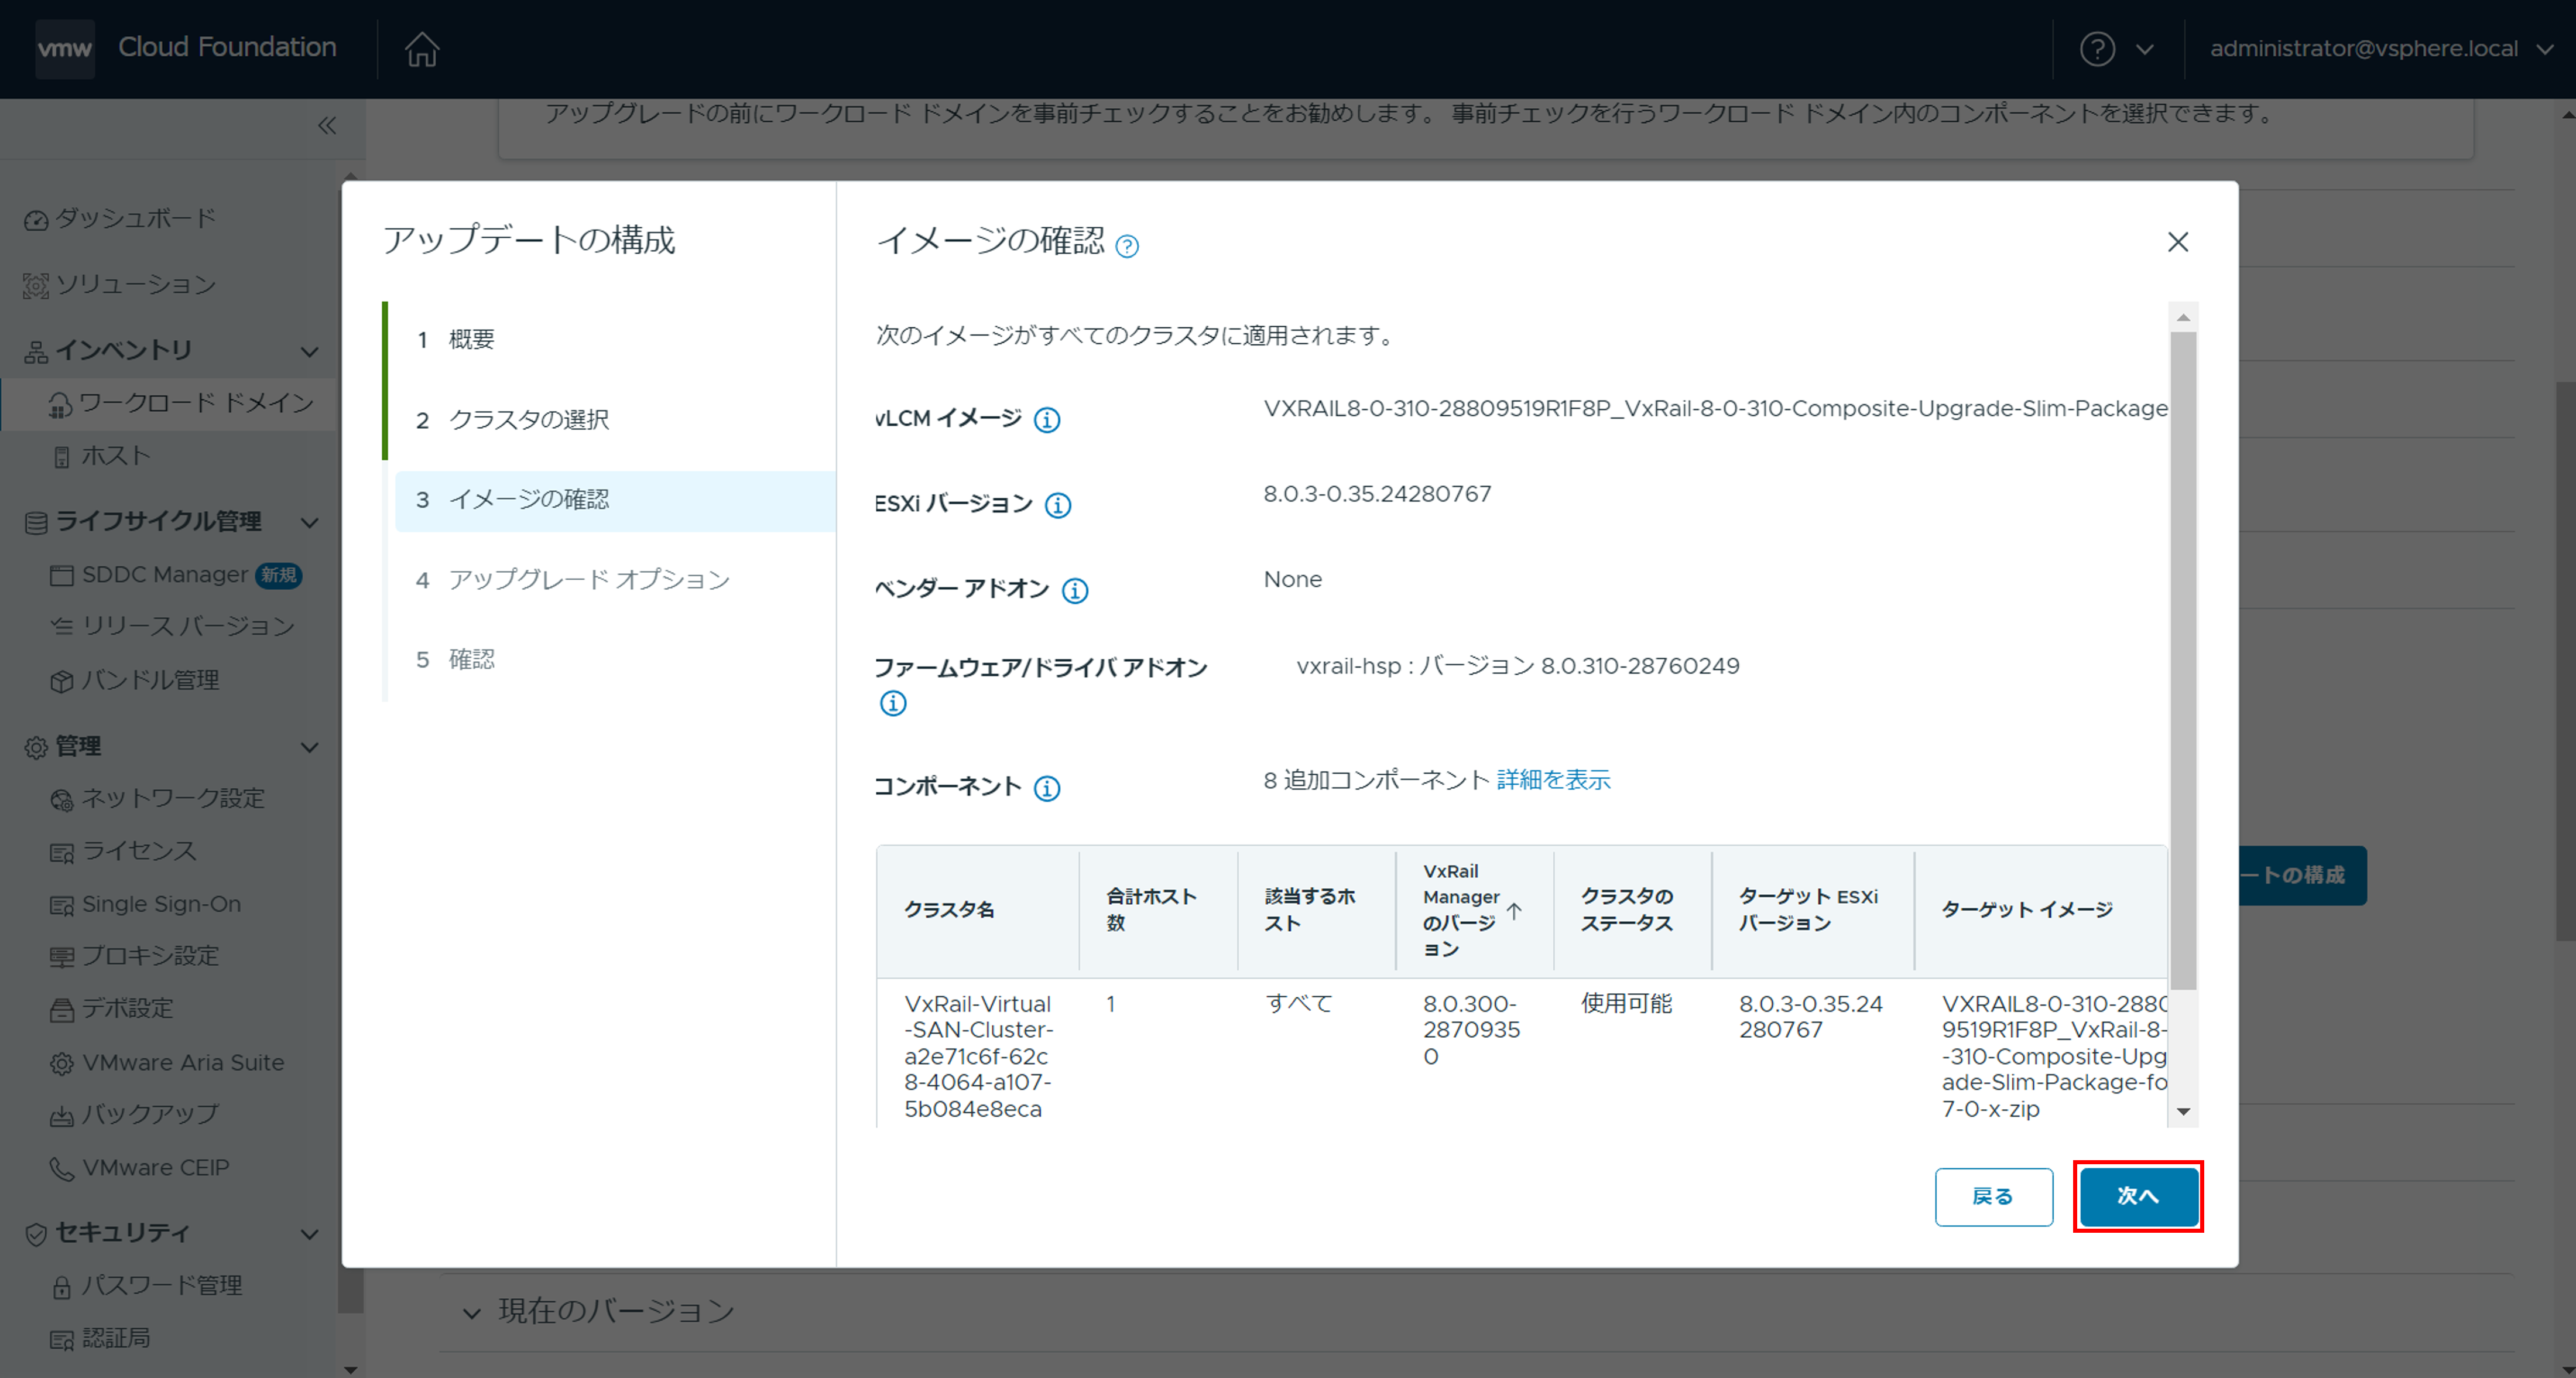Click the ワークロード ドメイン cloud icon

[x=60, y=405]
